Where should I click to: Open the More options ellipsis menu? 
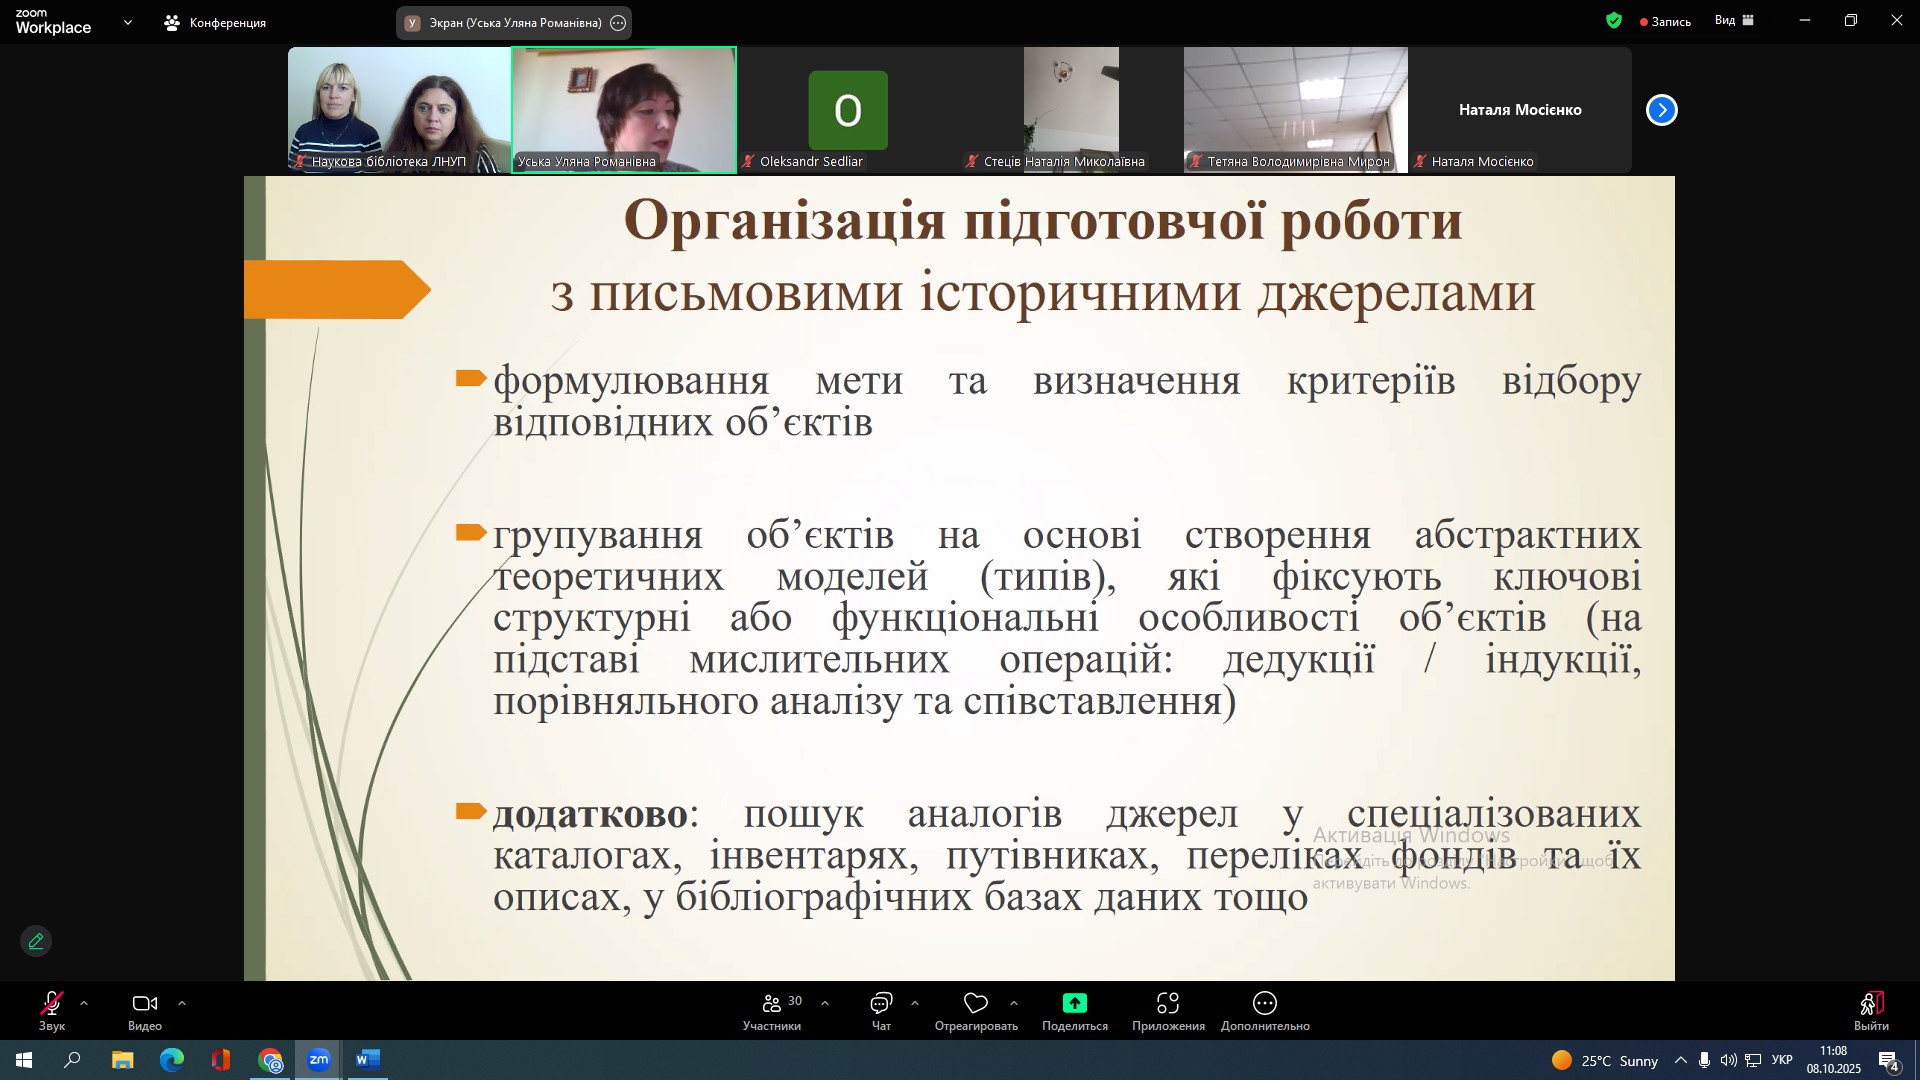pos(1264,1004)
